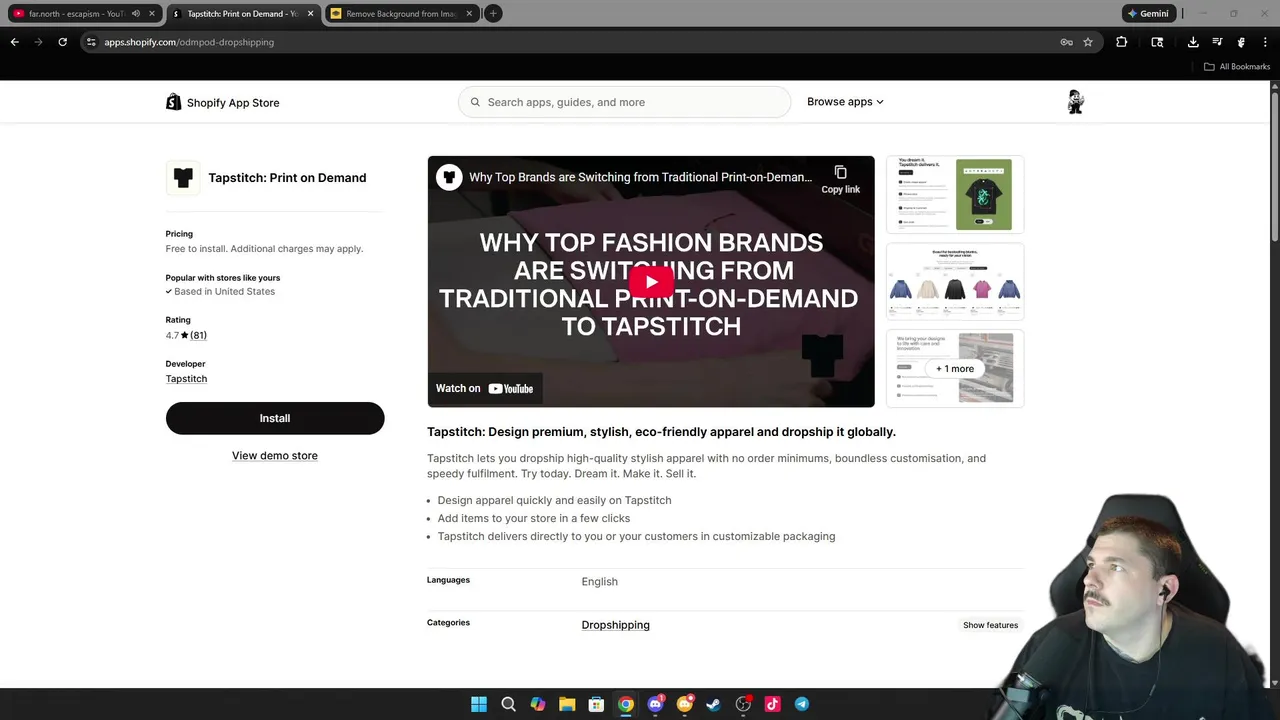Open Steam from the taskbar
1280x720 pixels.
pos(713,704)
